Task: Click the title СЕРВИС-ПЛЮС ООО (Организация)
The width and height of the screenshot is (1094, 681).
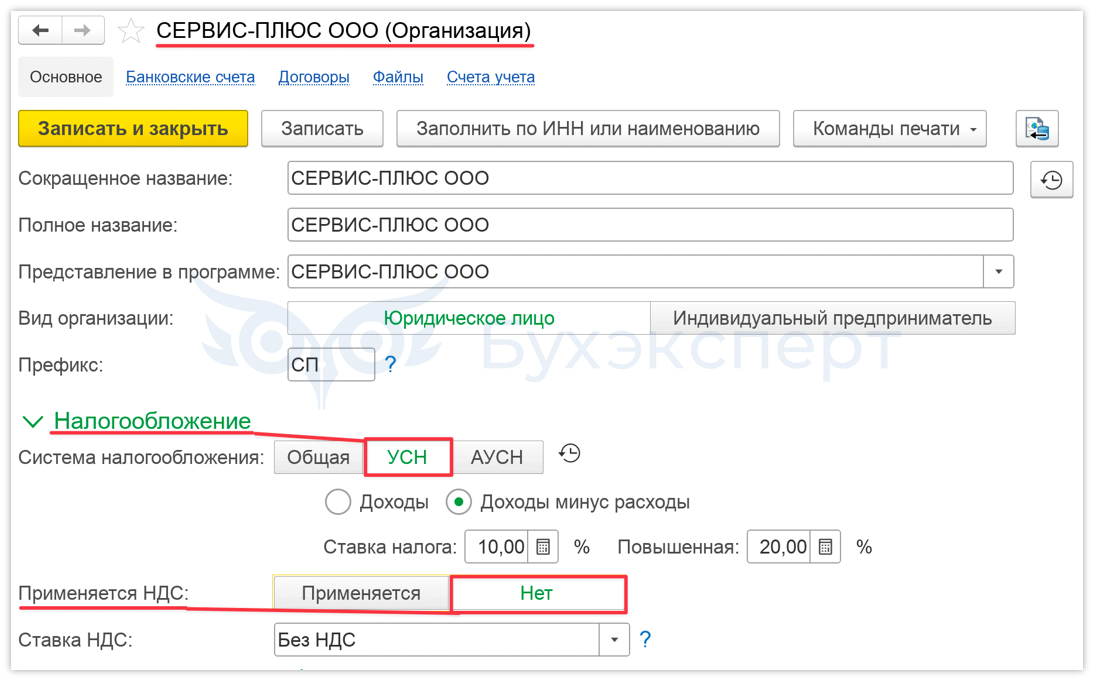Action: coord(343,31)
